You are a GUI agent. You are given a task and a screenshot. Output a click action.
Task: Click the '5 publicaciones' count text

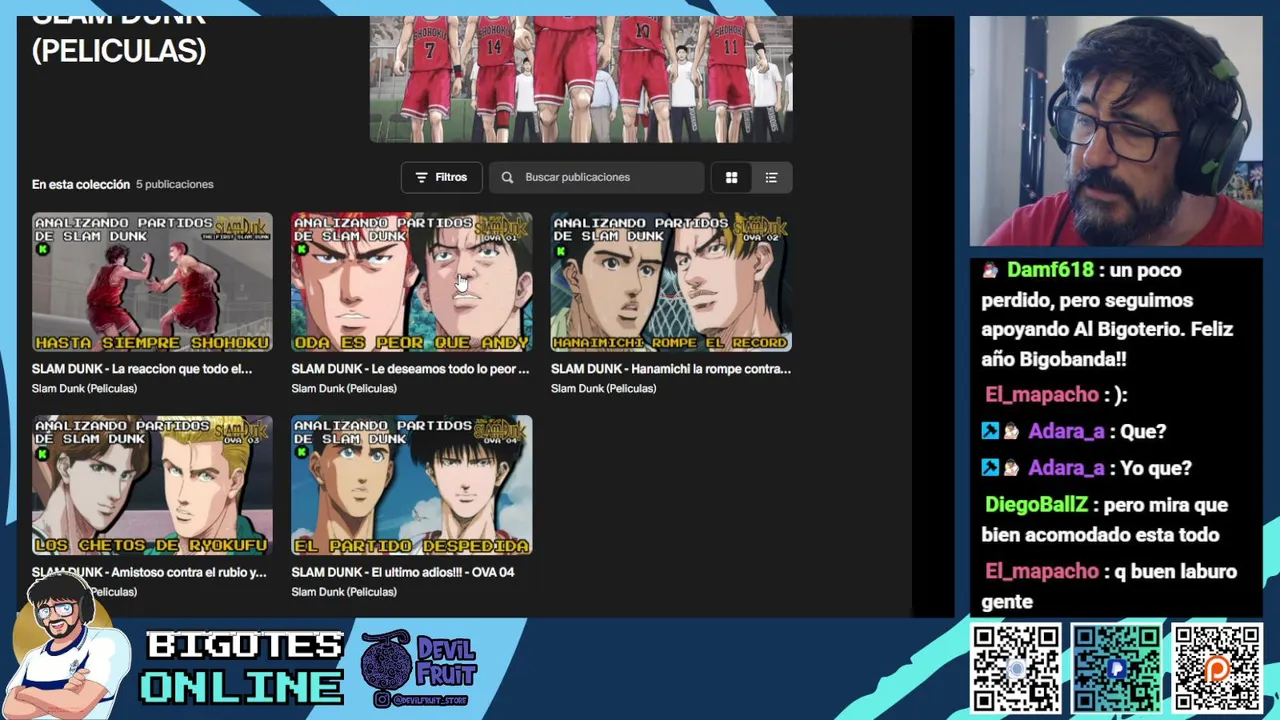coord(175,184)
